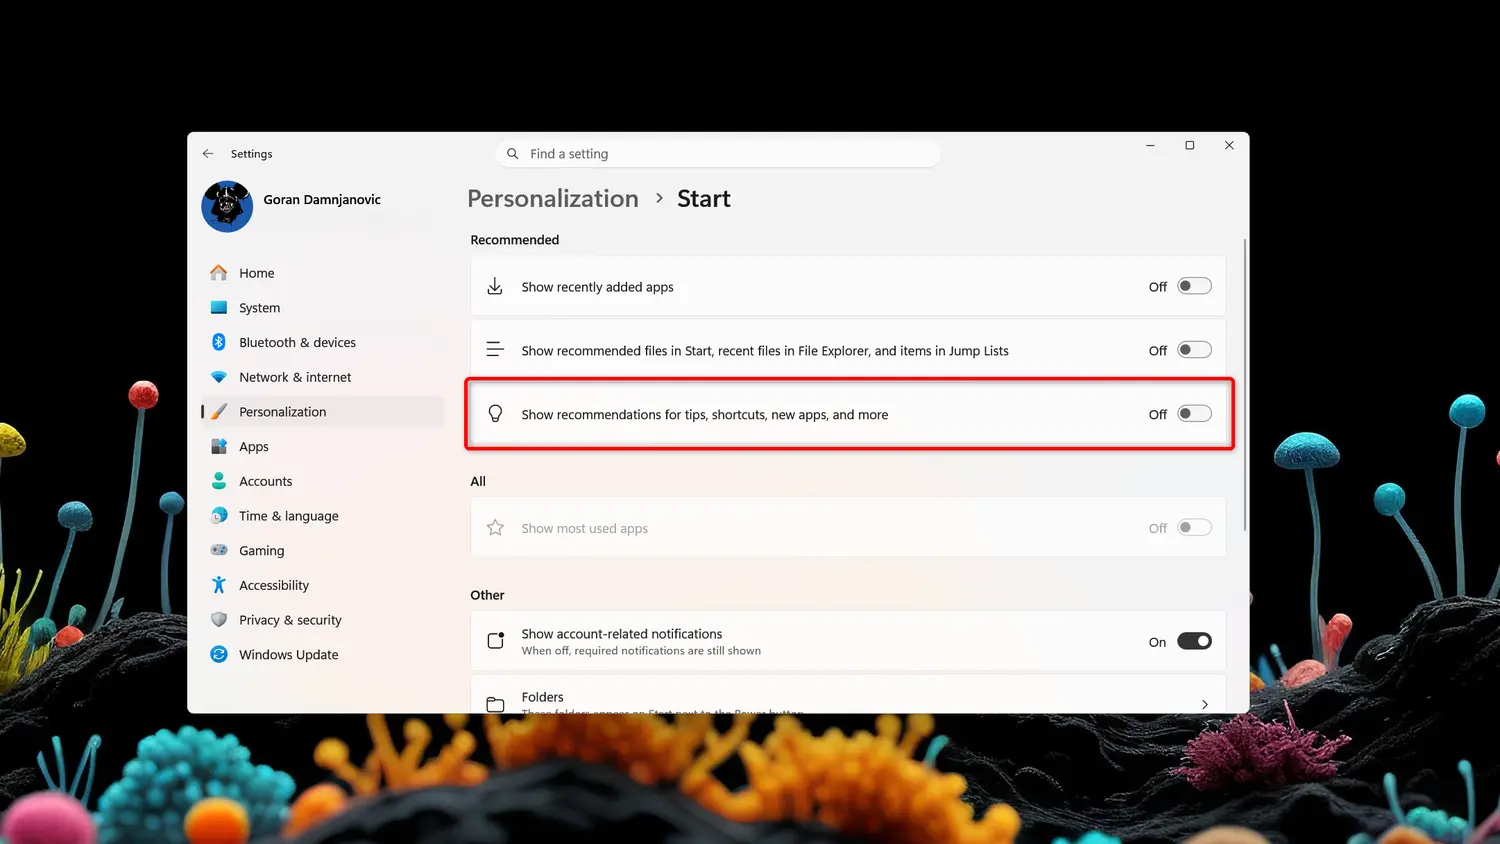Viewport: 1500px width, 844px height.
Task: Go to Home settings page
Action: 257,273
